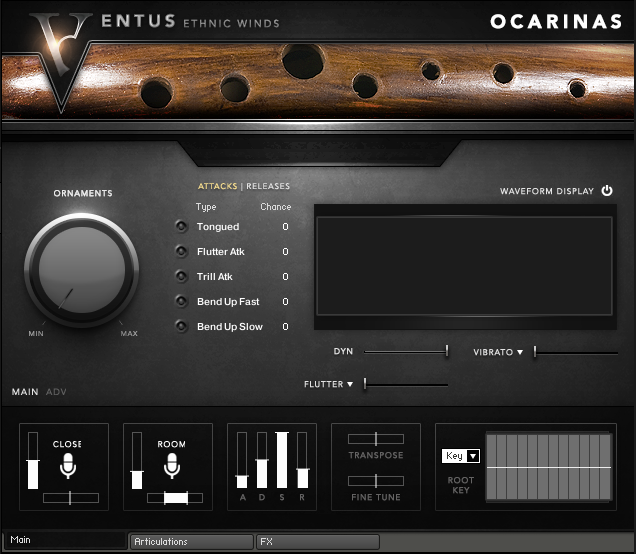The width and height of the screenshot is (636, 554).
Task: Open the Vibrato dropdown menu
Action: (x=498, y=352)
